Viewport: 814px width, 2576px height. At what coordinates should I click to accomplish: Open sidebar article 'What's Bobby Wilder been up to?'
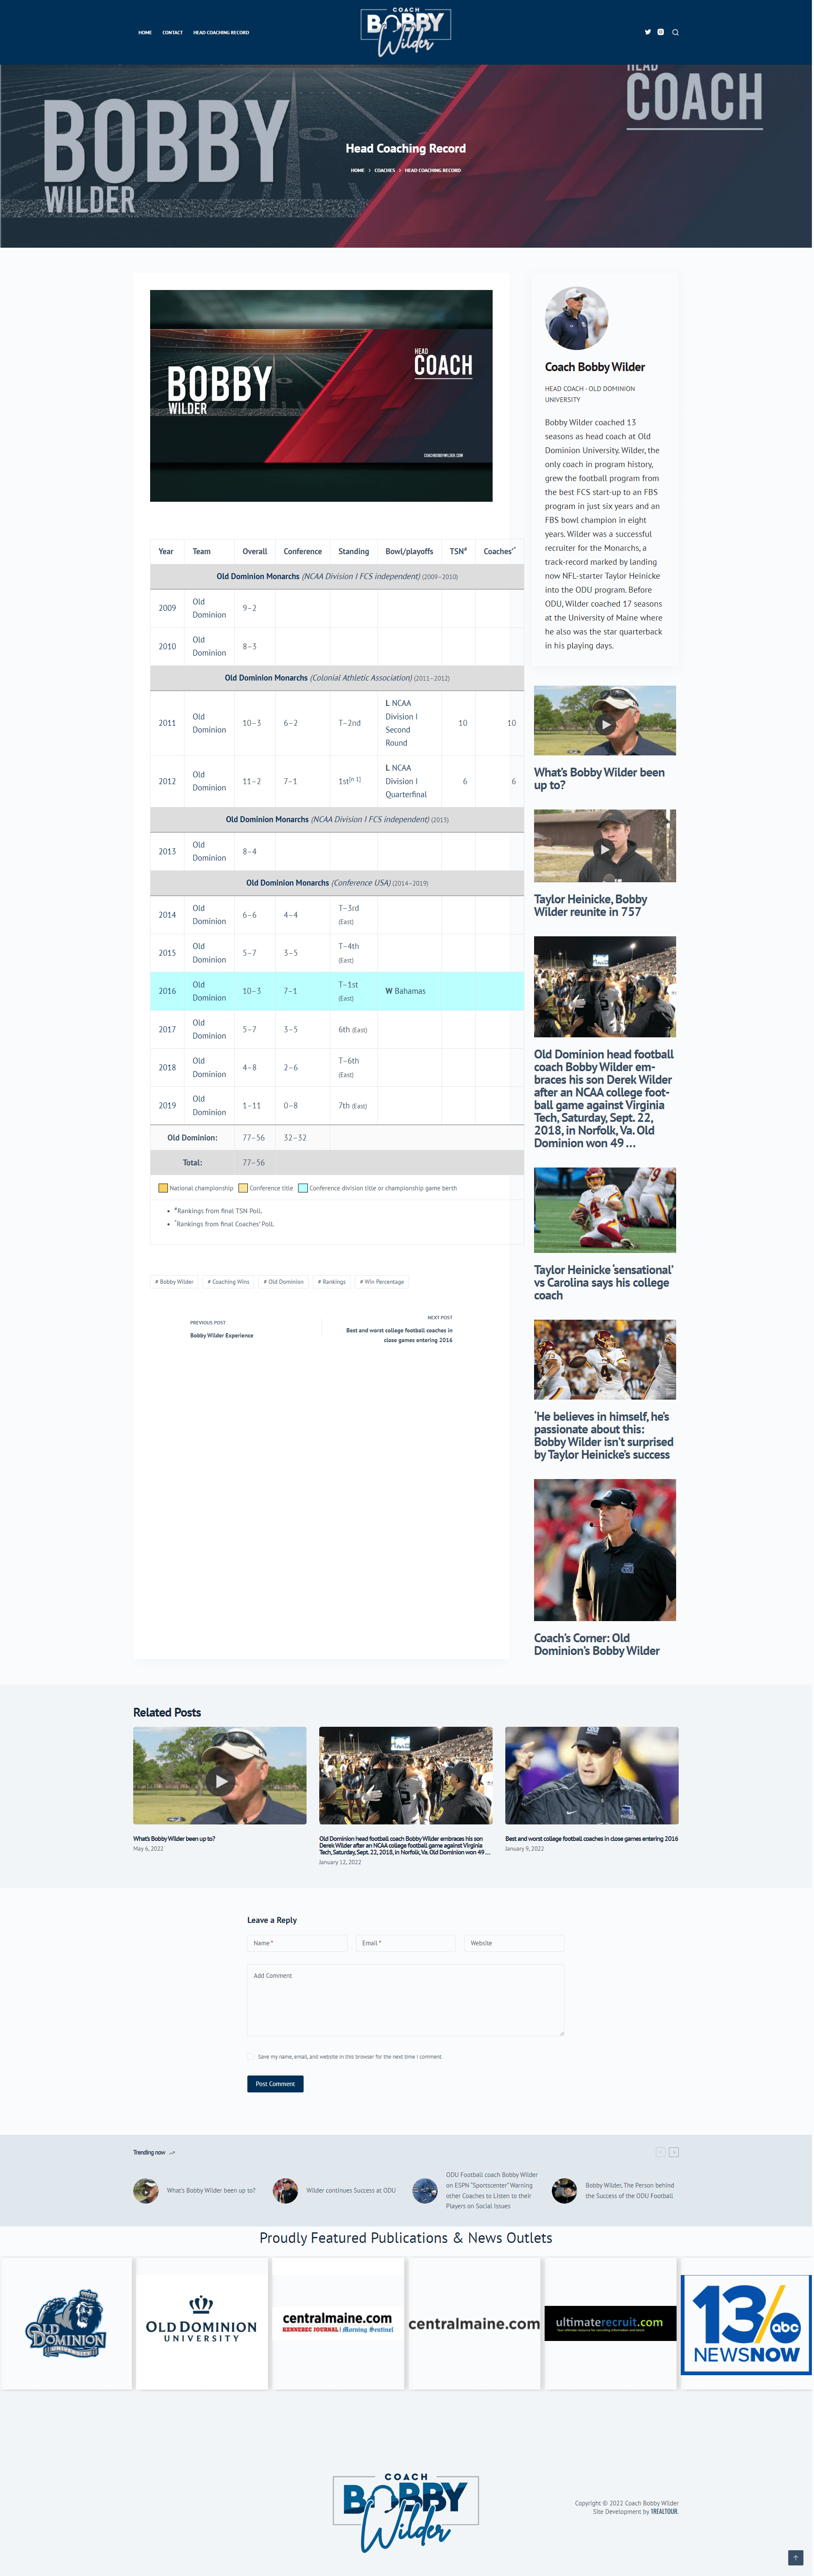click(x=599, y=779)
